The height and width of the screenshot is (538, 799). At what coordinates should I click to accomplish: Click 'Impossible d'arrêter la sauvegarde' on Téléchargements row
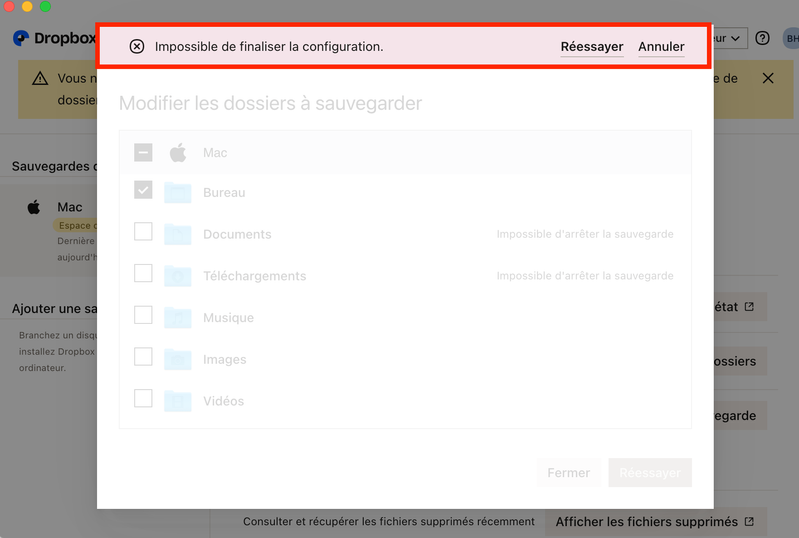585,276
